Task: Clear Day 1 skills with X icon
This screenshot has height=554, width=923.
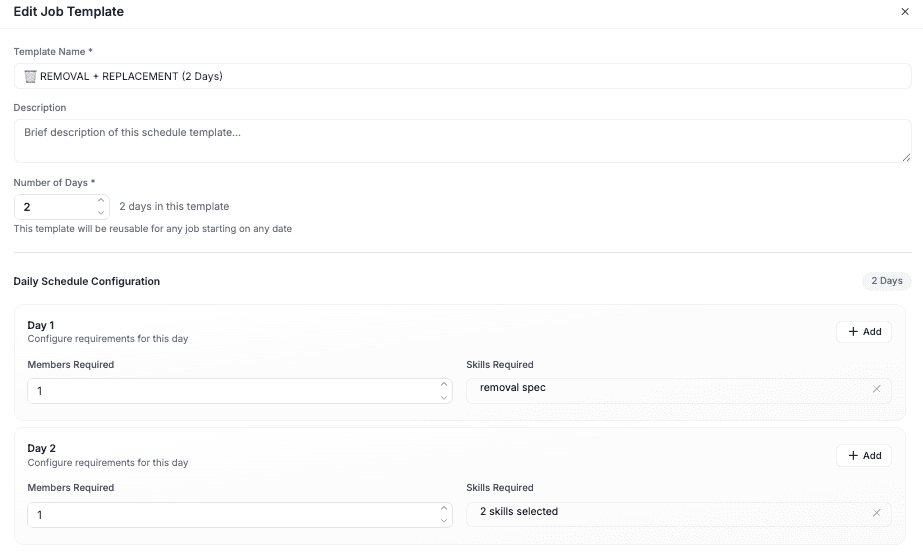Action: (876, 389)
